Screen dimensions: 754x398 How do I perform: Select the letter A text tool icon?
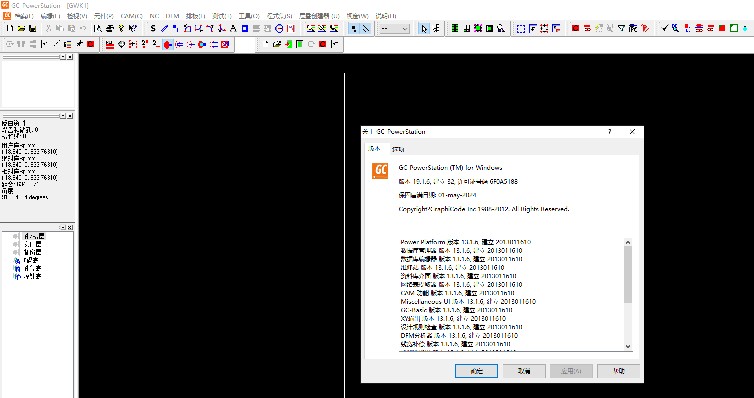233,28
